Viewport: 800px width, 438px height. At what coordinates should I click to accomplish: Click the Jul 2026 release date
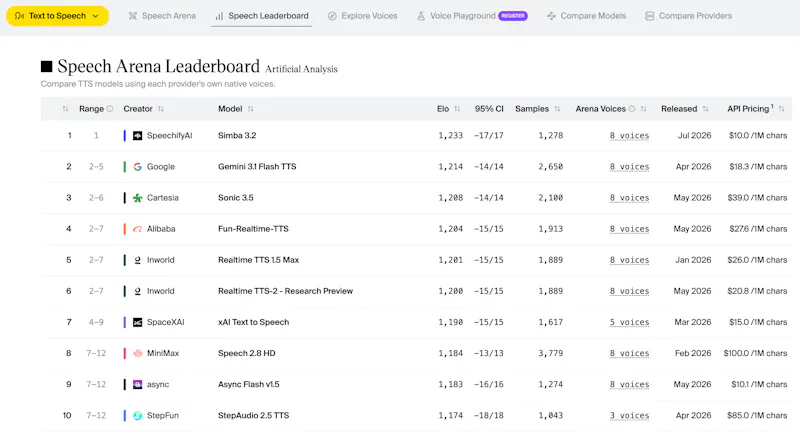tap(694, 136)
